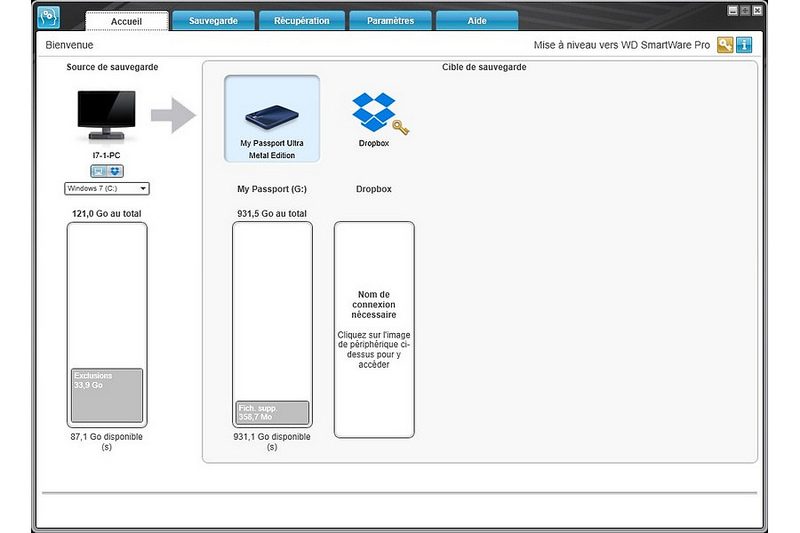Open the blue information icon
This screenshot has width=800, height=533.
click(x=744, y=45)
